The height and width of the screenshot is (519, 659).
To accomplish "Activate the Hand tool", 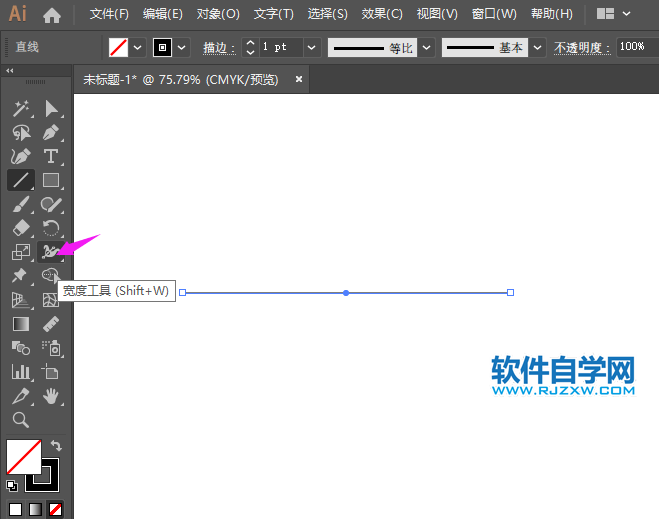I will point(51,396).
